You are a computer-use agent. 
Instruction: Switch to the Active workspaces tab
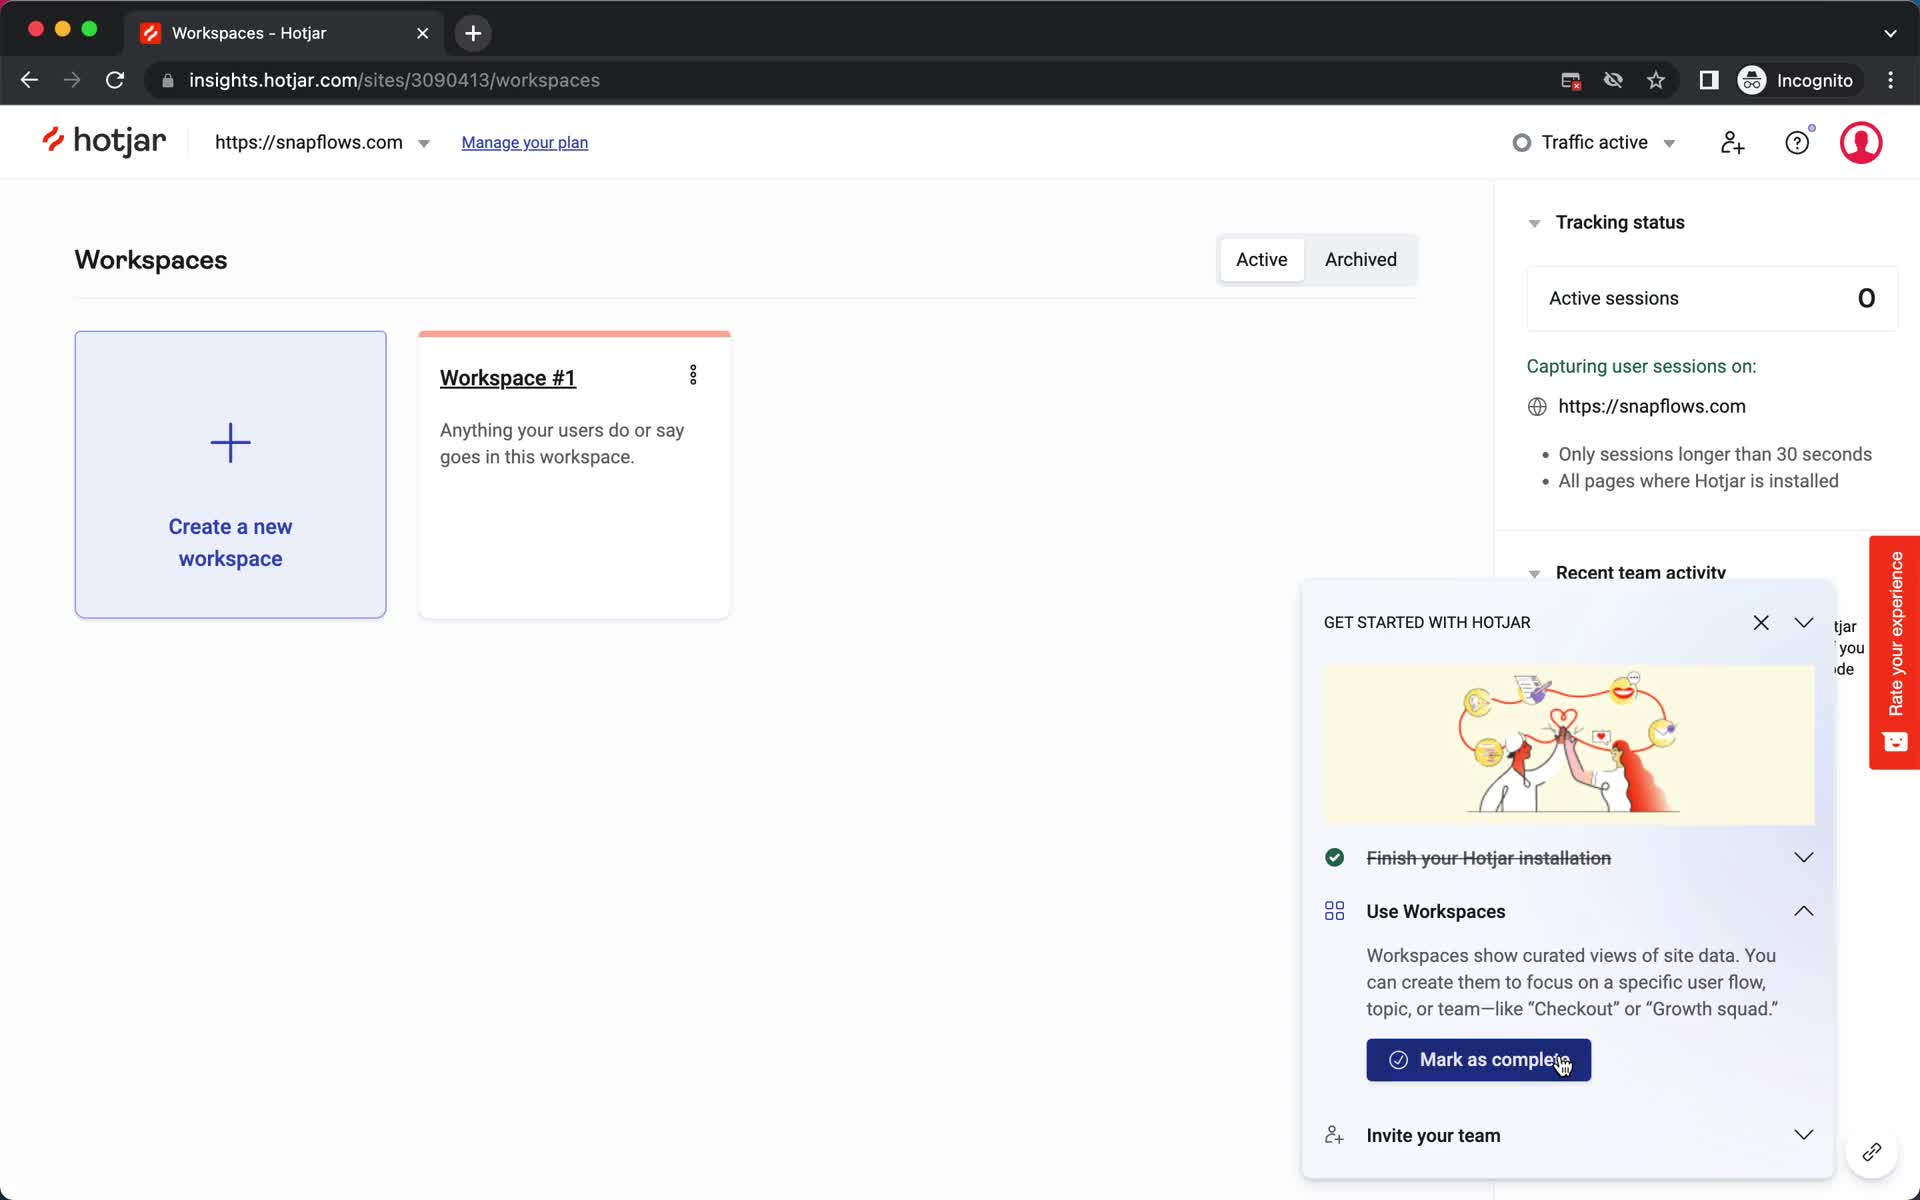(1261, 260)
